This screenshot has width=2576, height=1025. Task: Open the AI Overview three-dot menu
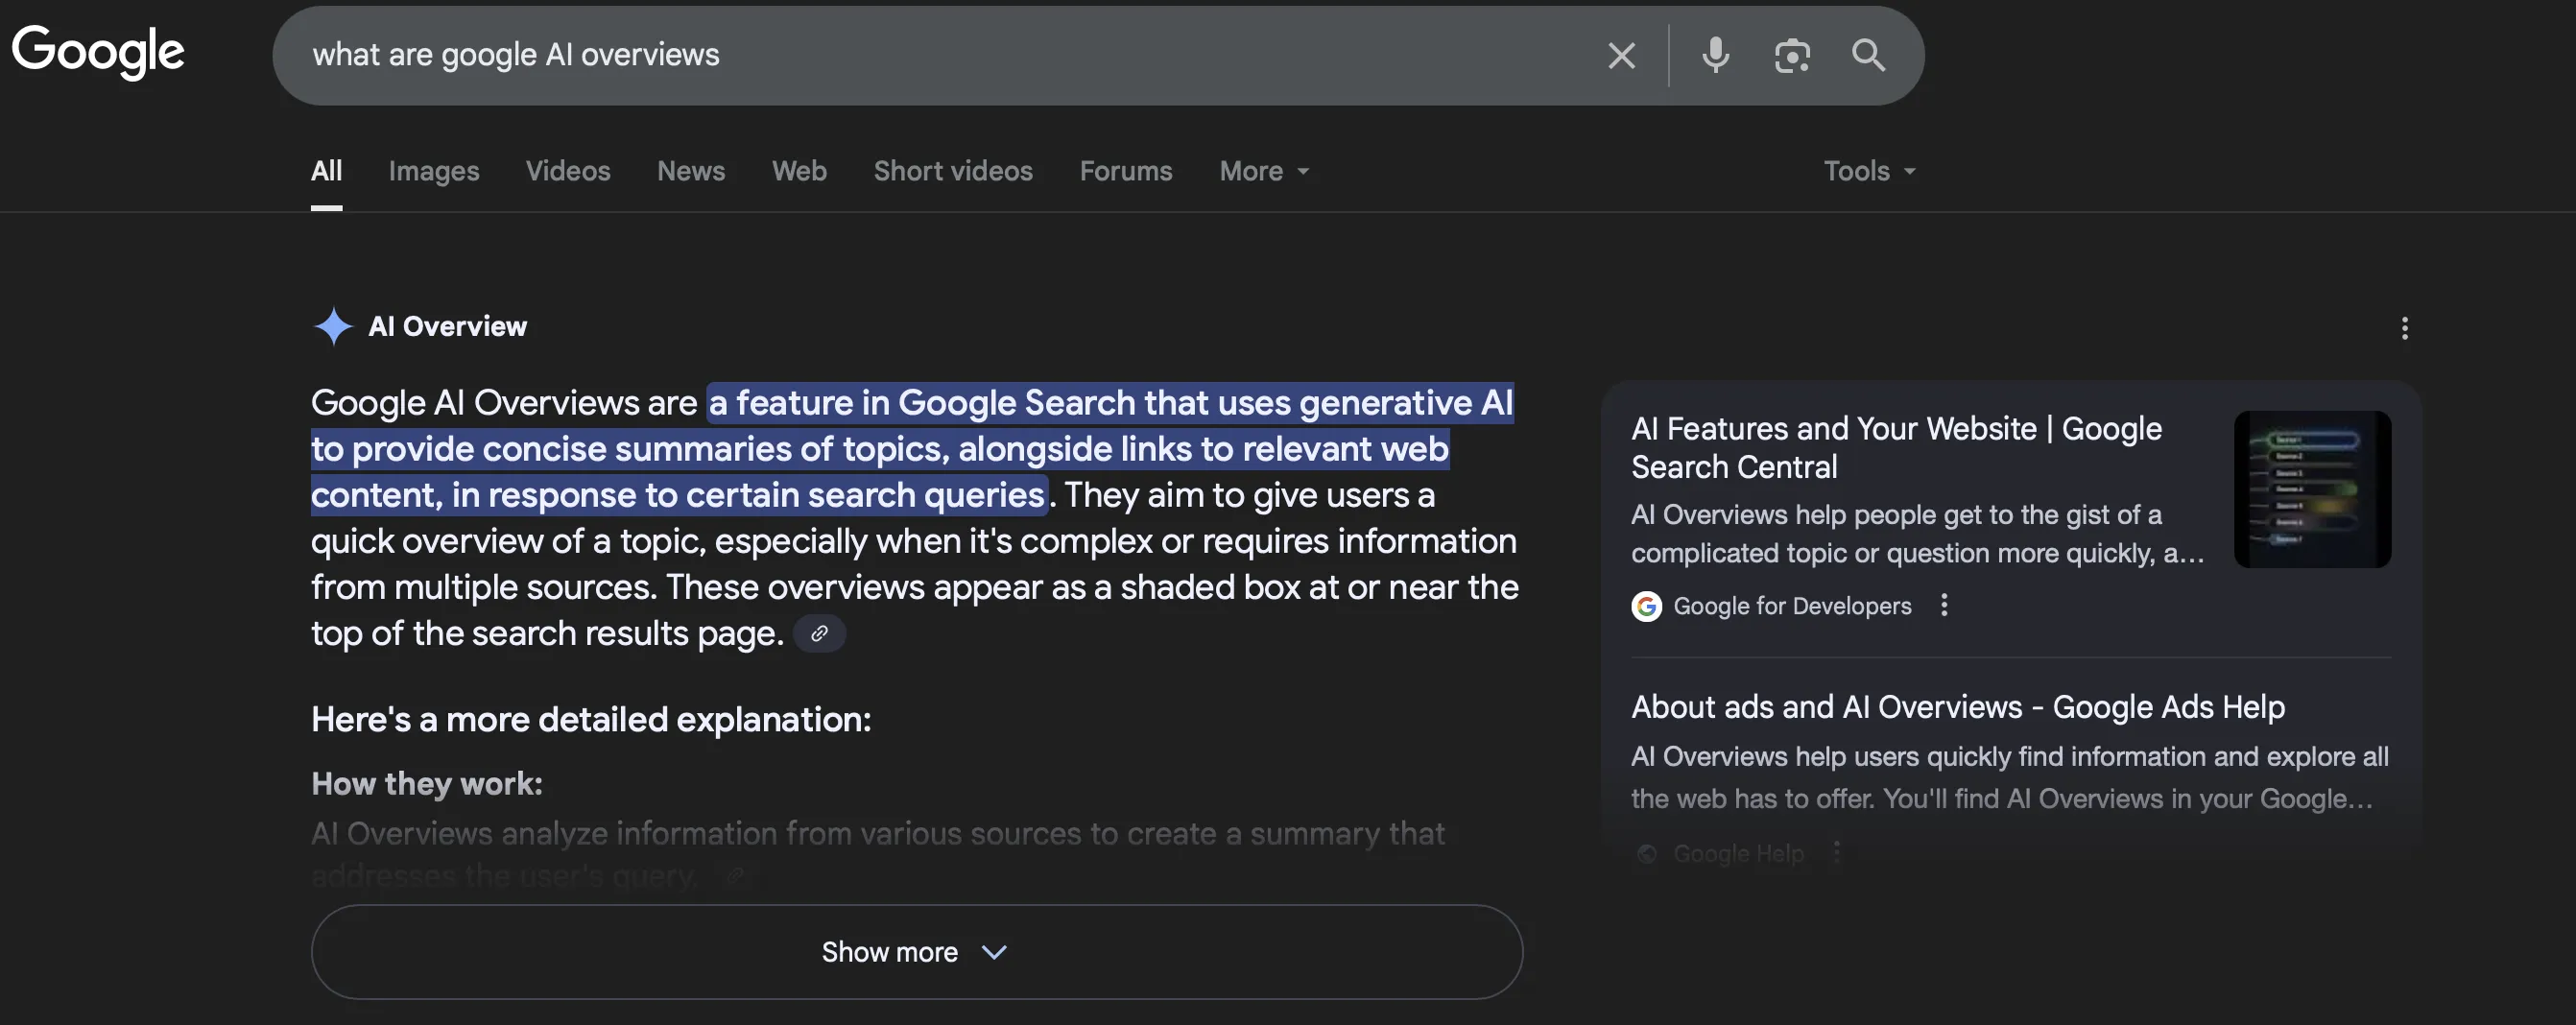[2404, 328]
